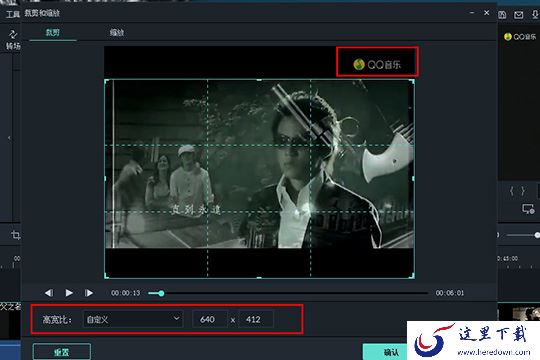Click the top-left crop corner handle
This screenshot has height=360, width=540.
pyautogui.click(x=107, y=81)
